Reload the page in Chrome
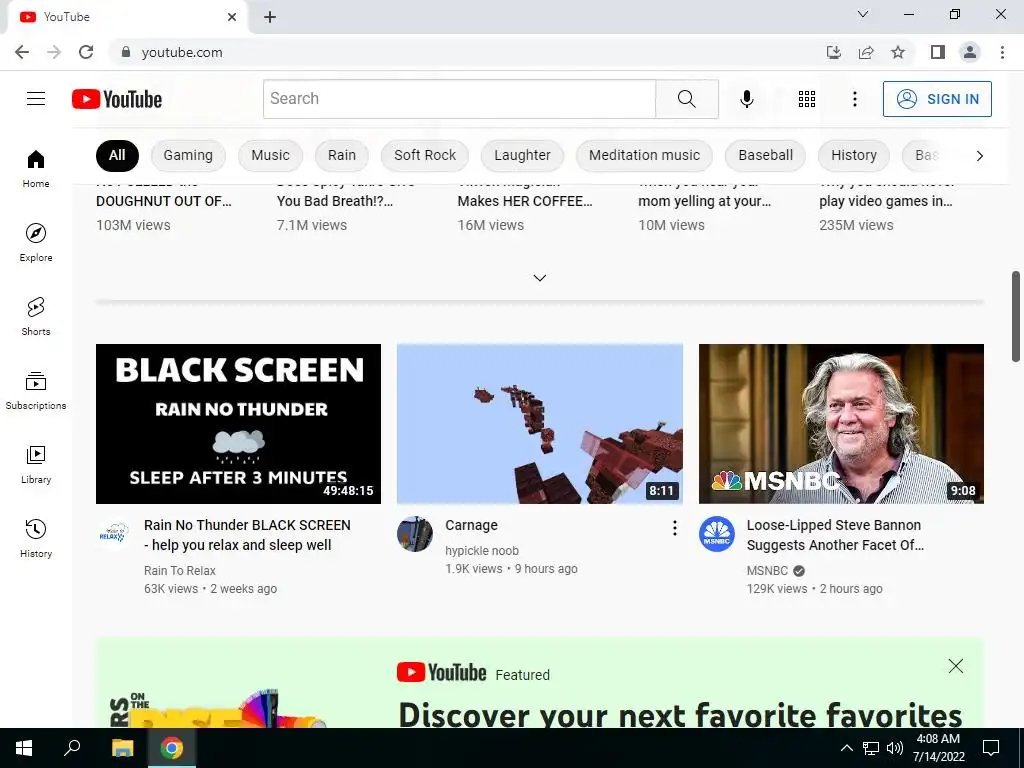This screenshot has width=1024, height=768. (x=86, y=52)
